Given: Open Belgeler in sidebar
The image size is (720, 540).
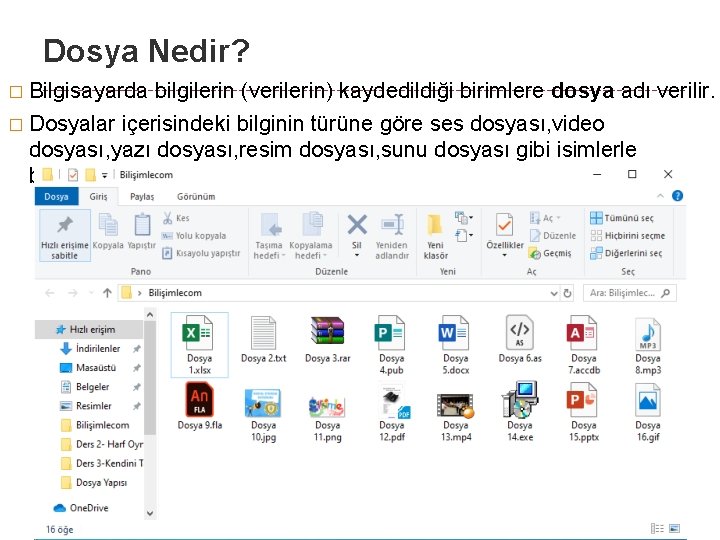Looking at the screenshot, I should click(92, 387).
